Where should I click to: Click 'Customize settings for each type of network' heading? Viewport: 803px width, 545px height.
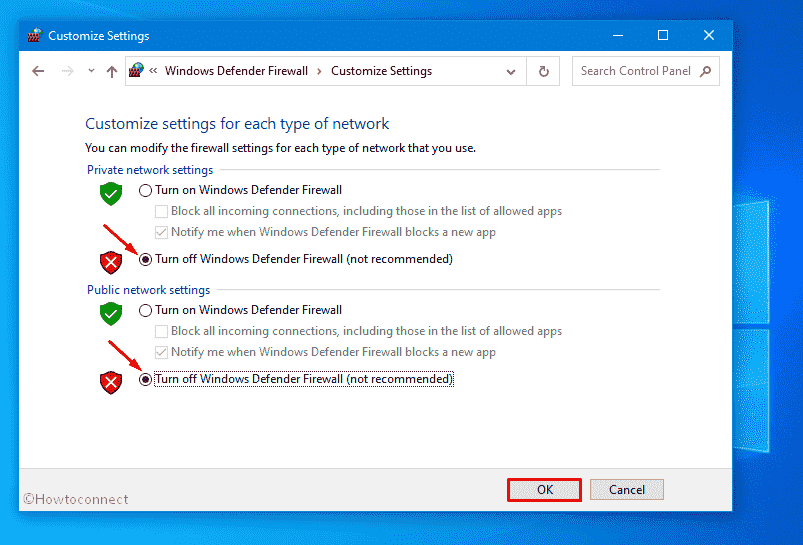click(x=237, y=124)
